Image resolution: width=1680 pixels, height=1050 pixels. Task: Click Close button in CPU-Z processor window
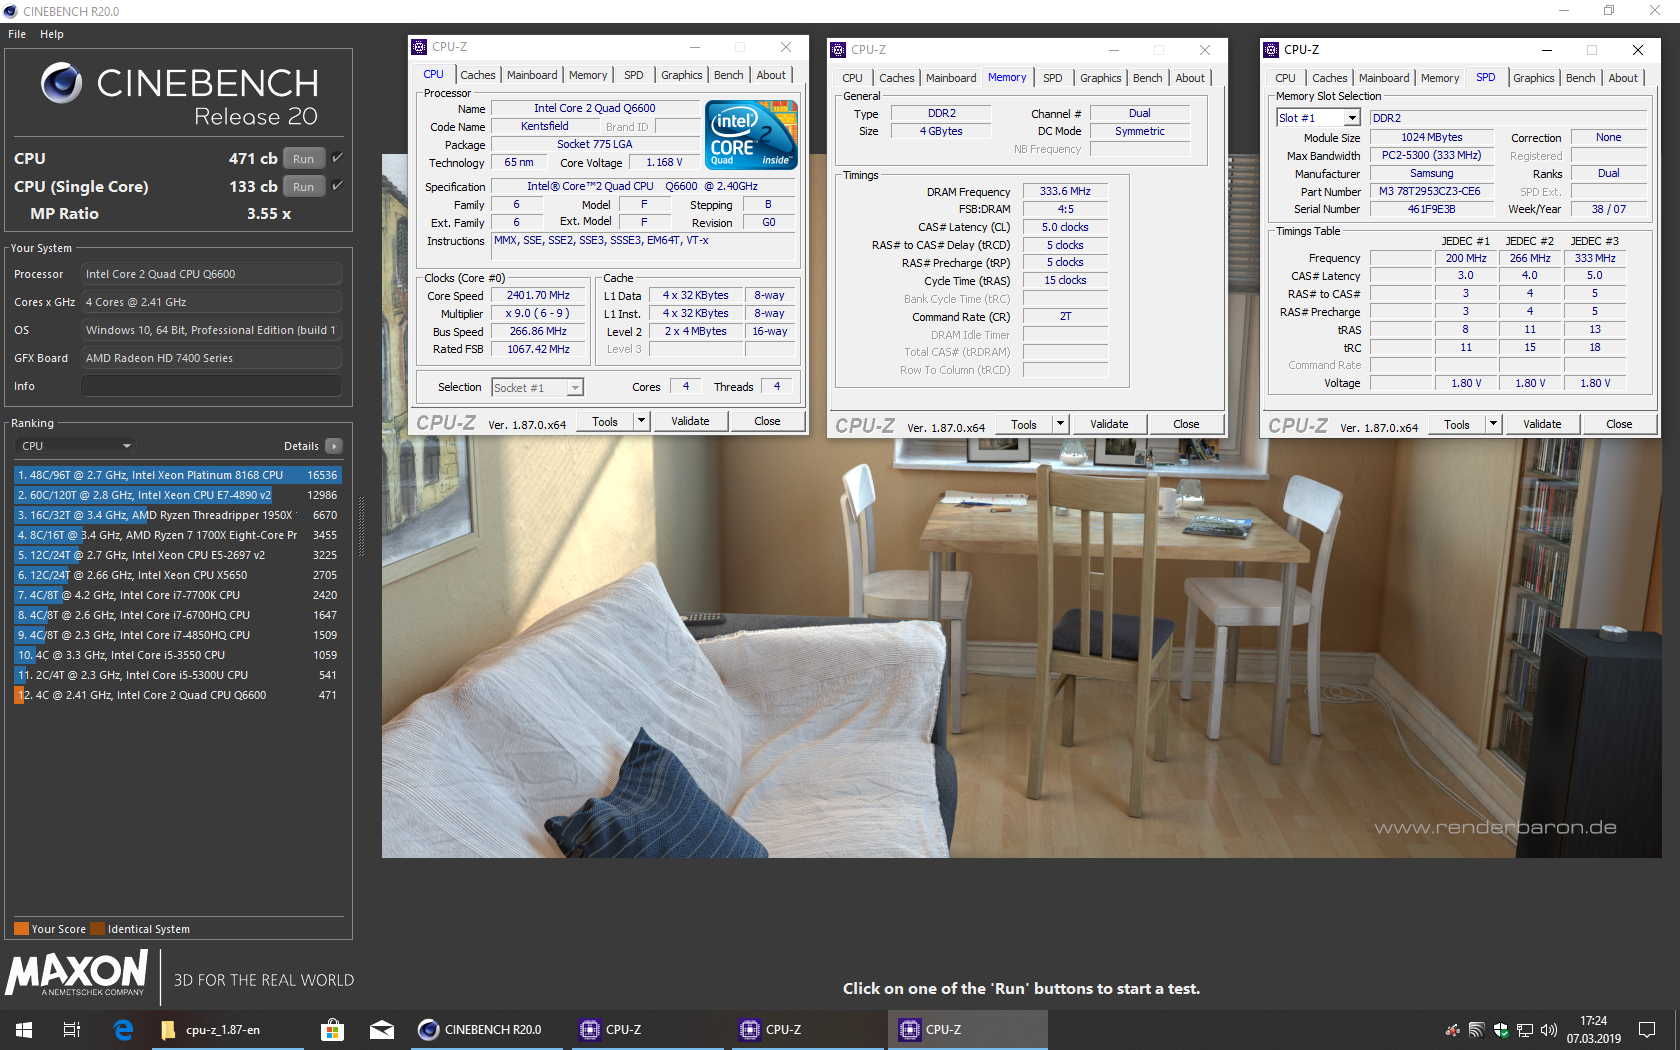click(767, 421)
